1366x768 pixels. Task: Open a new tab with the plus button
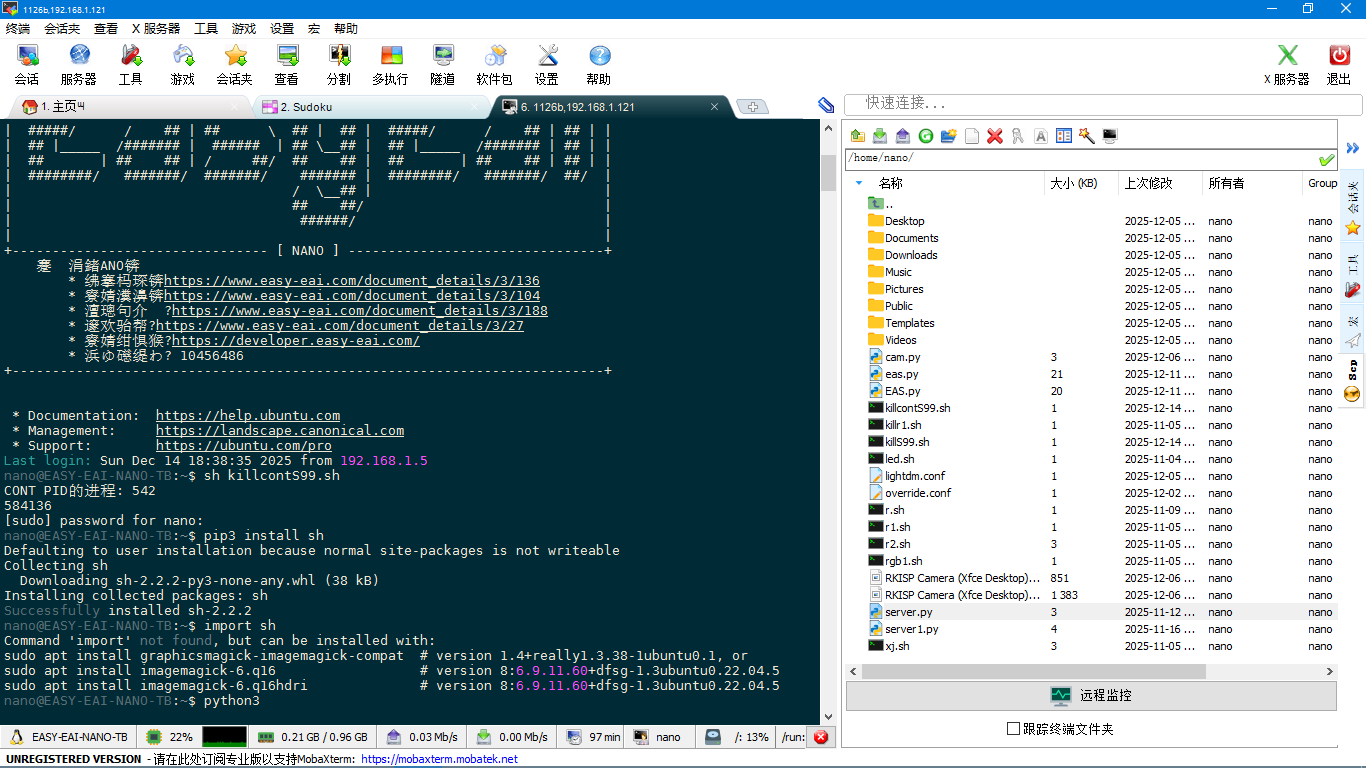[752, 107]
